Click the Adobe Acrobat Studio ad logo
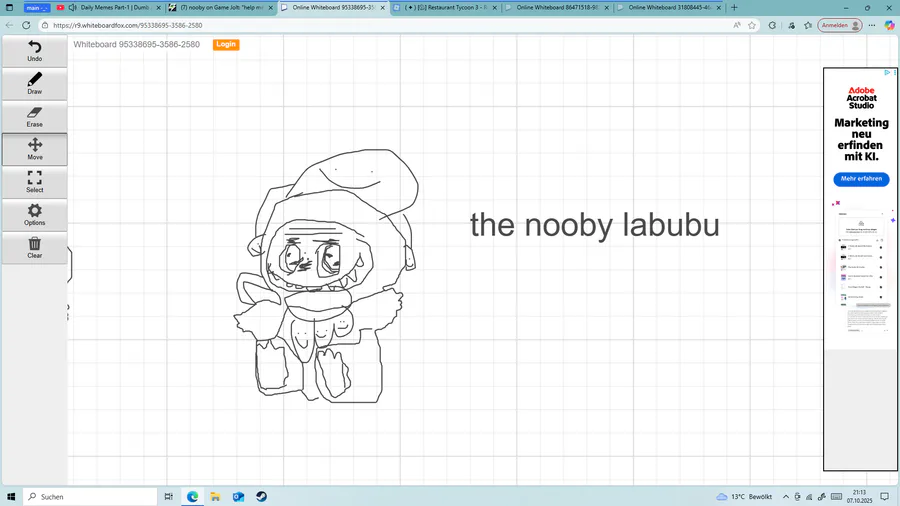Screen dimensions: 900x506 tap(862, 98)
